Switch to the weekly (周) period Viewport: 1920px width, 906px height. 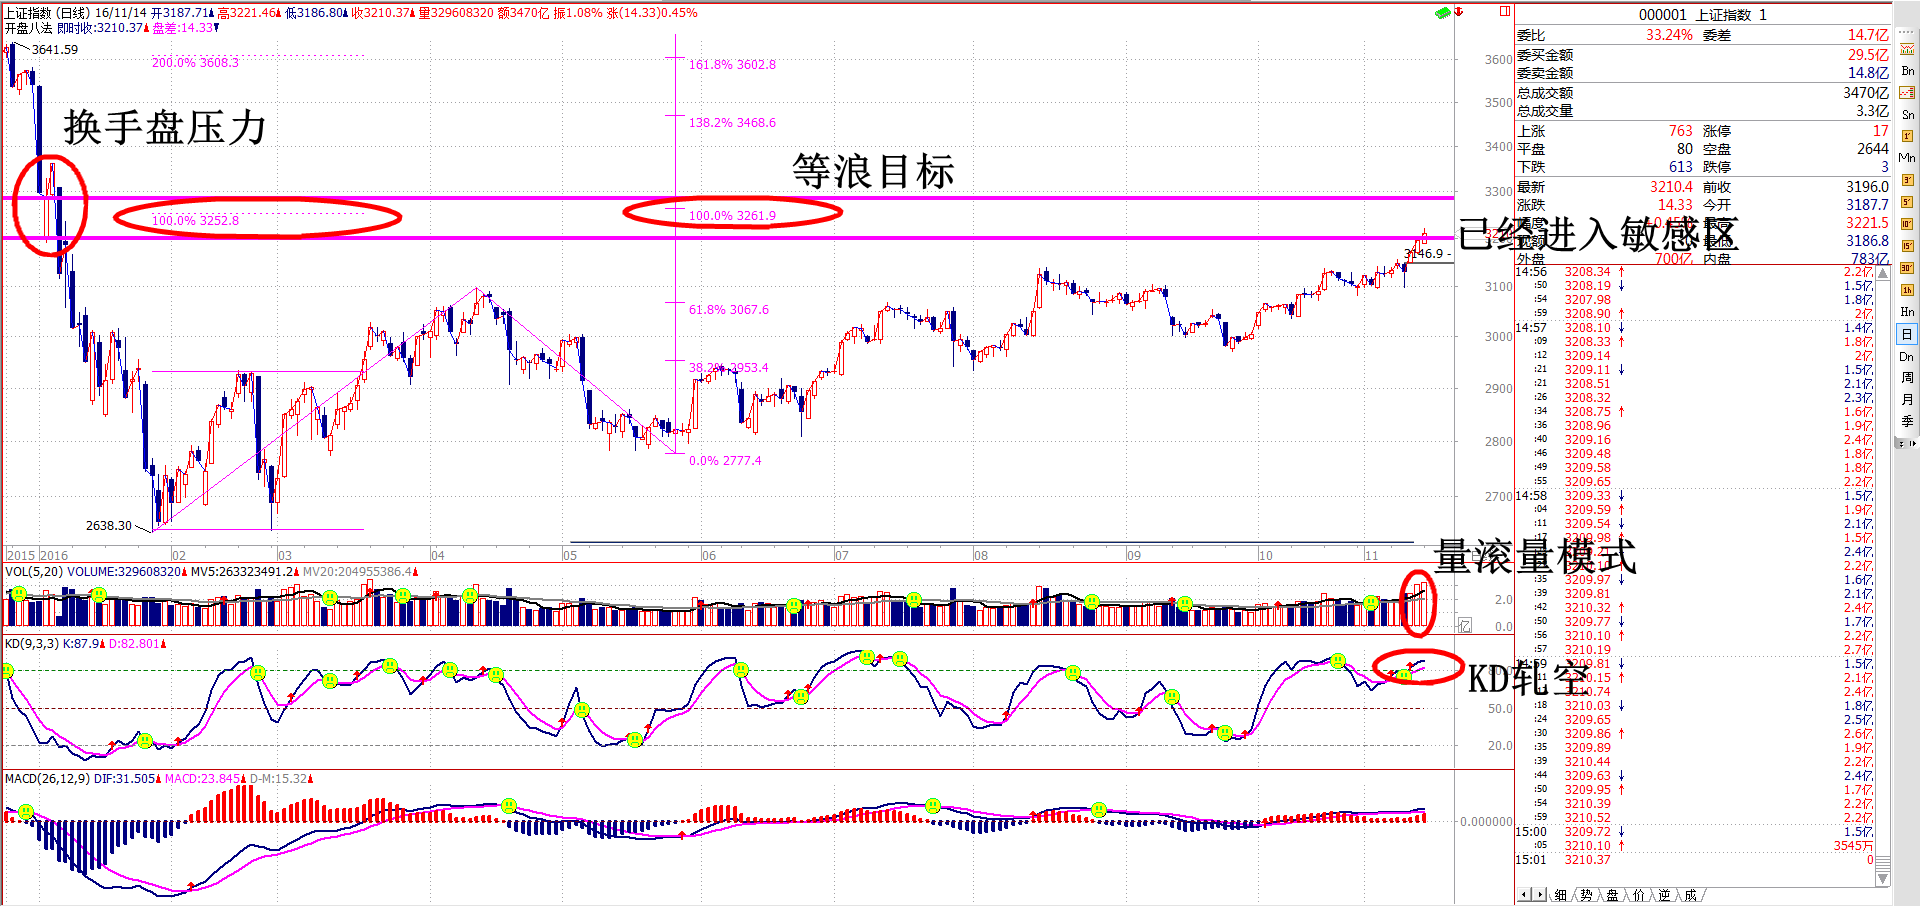pyautogui.click(x=1907, y=378)
